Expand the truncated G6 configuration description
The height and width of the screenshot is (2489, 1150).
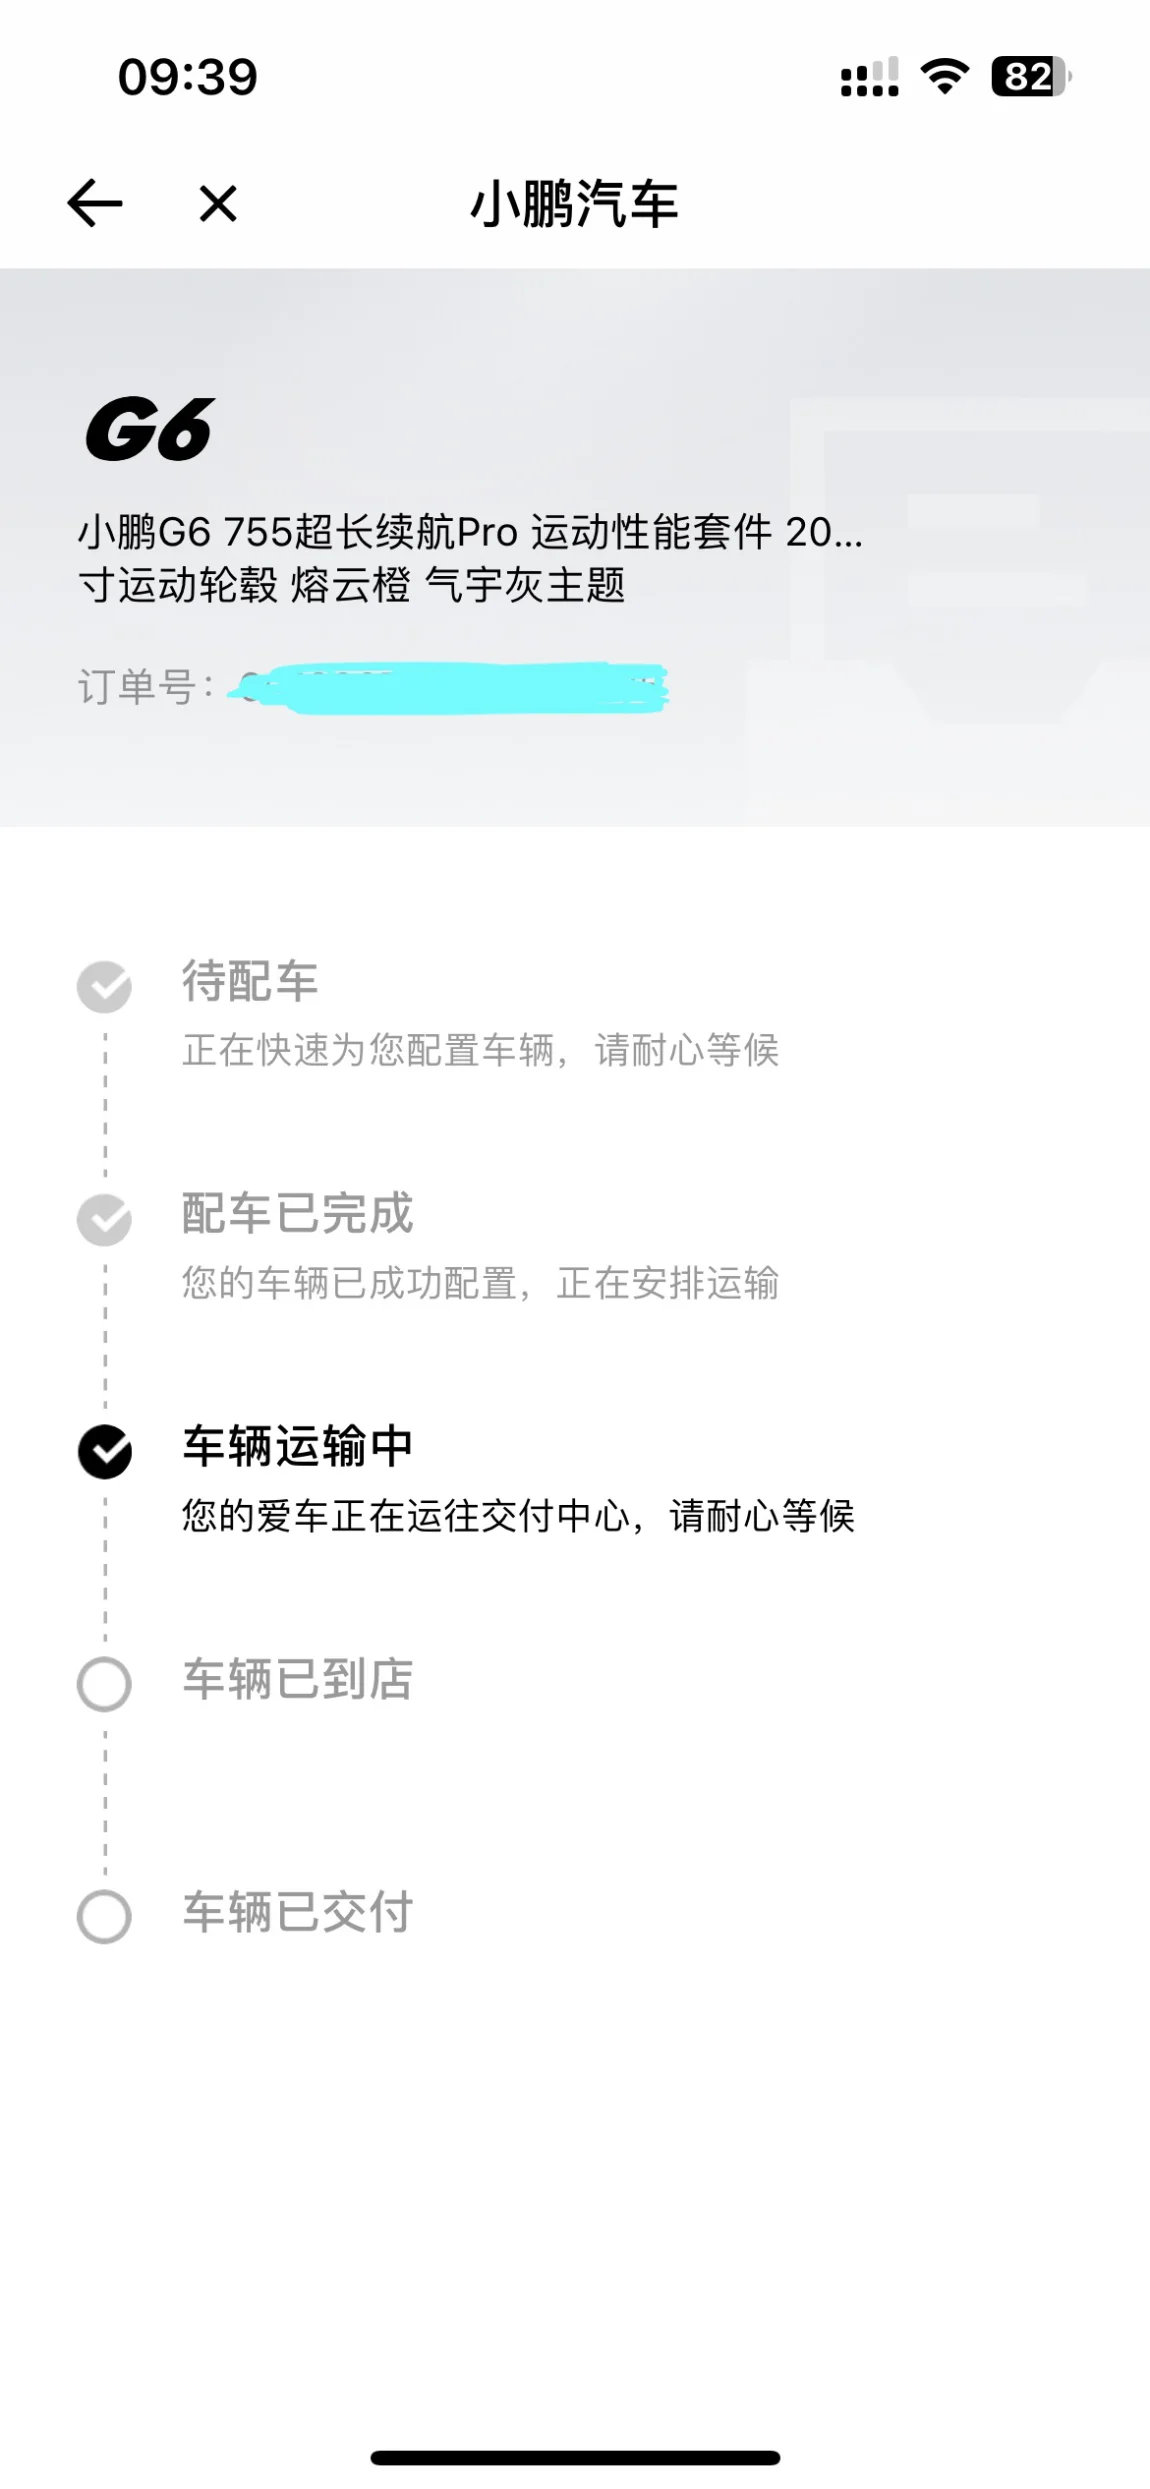[x=470, y=558]
